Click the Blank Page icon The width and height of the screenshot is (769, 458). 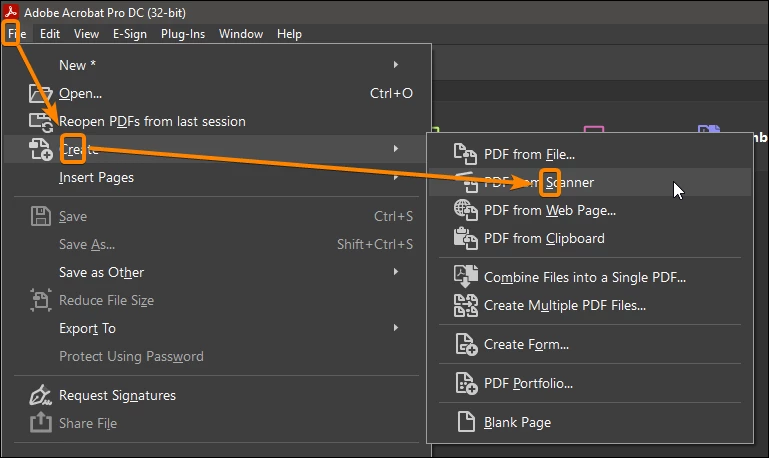point(466,422)
